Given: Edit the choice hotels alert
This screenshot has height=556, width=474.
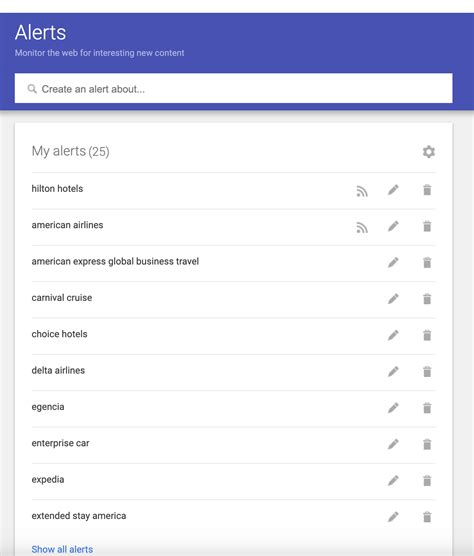Looking at the screenshot, I should click(393, 335).
